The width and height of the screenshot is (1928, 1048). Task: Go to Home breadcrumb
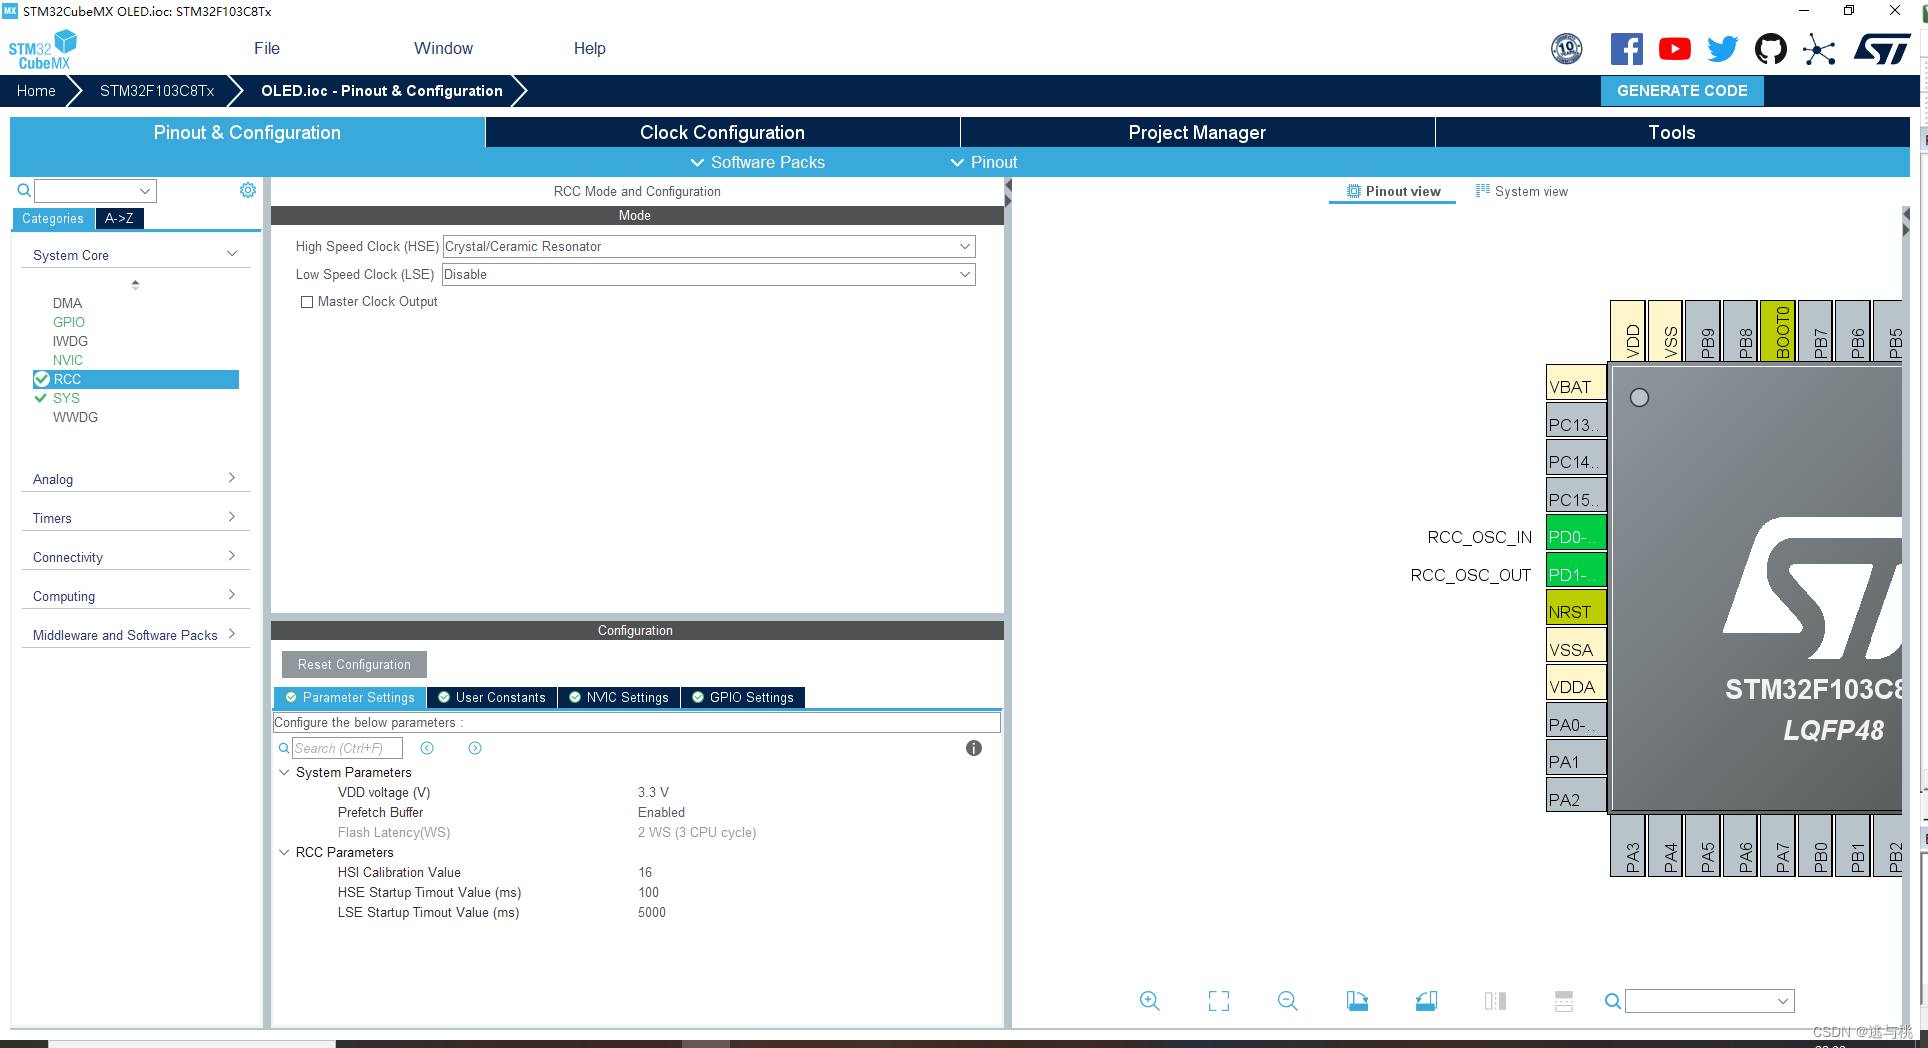pos(36,91)
